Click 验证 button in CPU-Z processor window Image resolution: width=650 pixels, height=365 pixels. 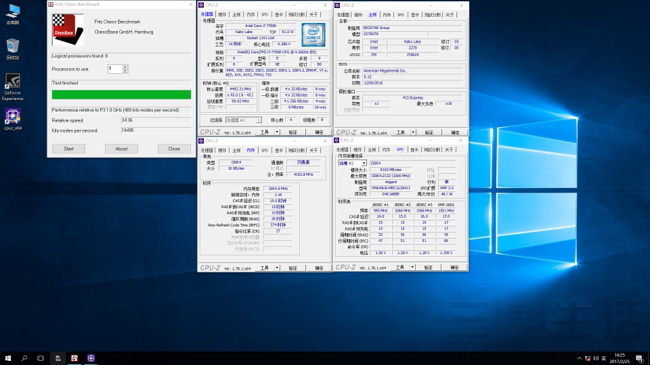(x=293, y=132)
